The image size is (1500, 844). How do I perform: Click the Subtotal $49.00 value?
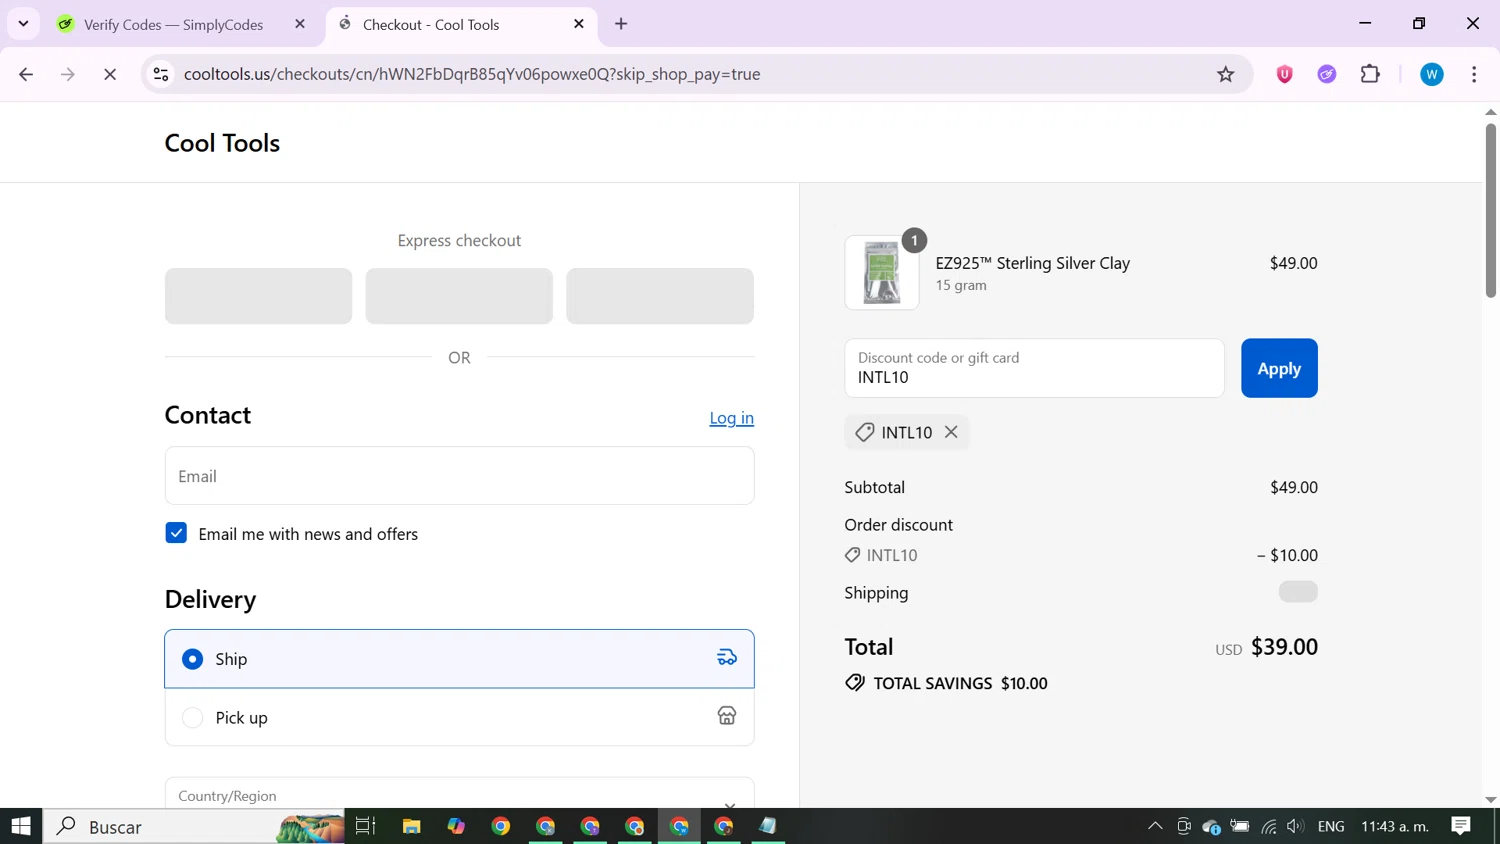(1293, 487)
